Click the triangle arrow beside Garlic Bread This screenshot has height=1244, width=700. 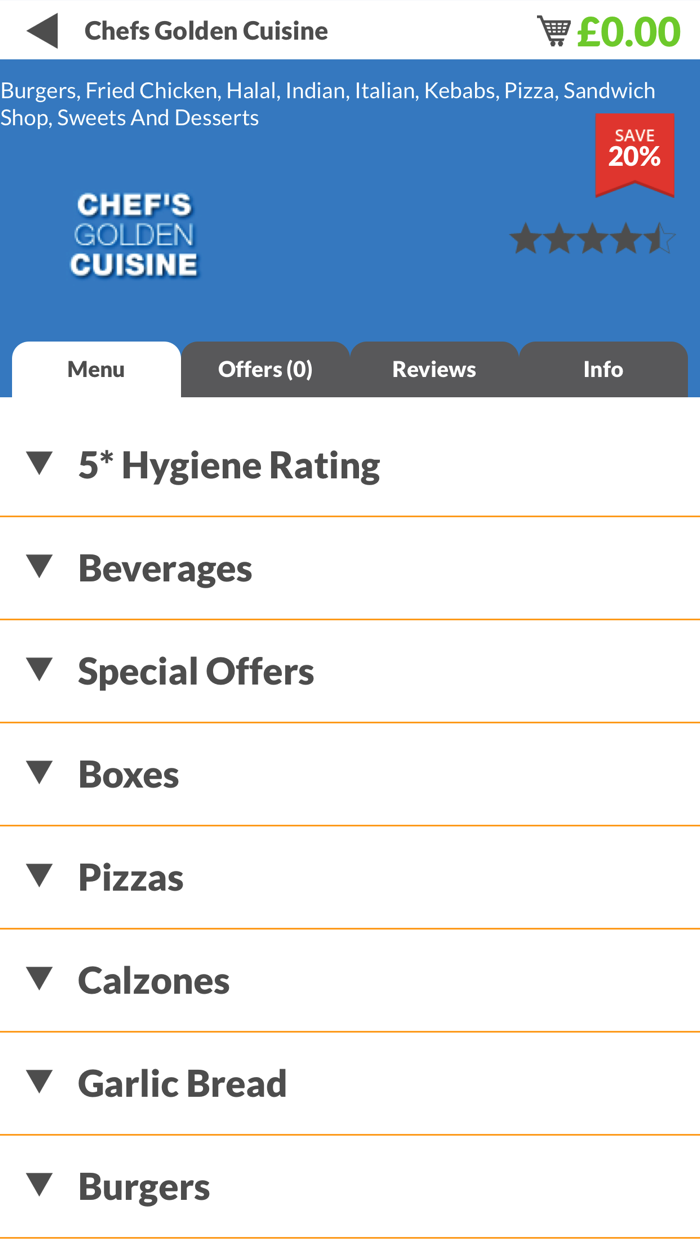(39, 1082)
